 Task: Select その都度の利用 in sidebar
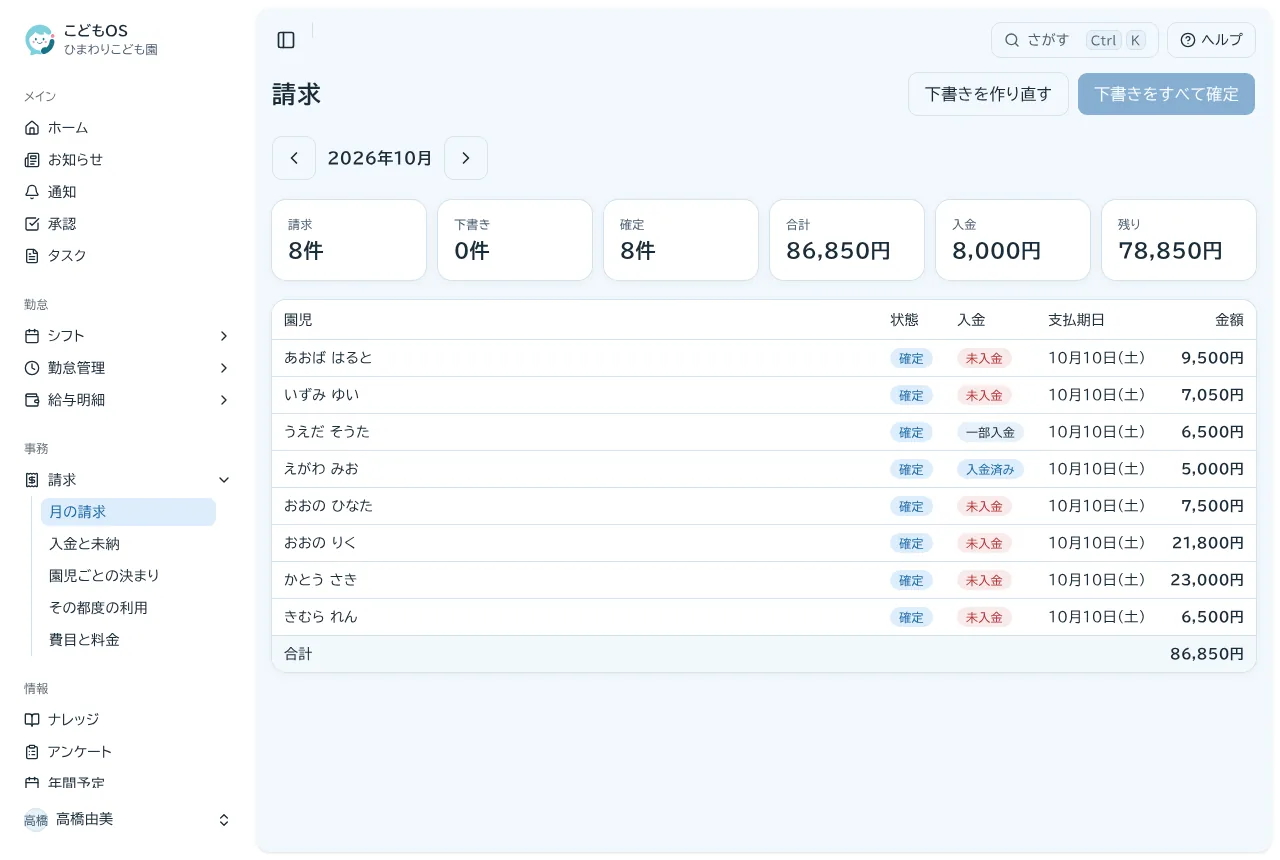point(128,608)
